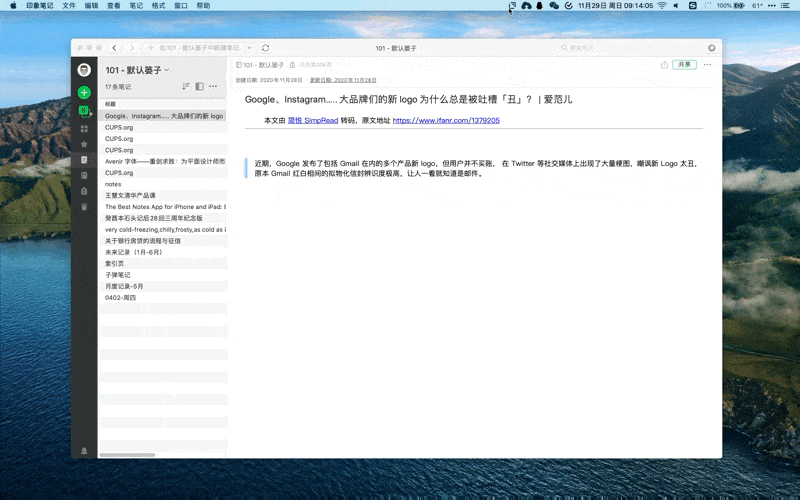Click the Sogou input S icon
Viewport: 800px width, 500px height.
692,6
